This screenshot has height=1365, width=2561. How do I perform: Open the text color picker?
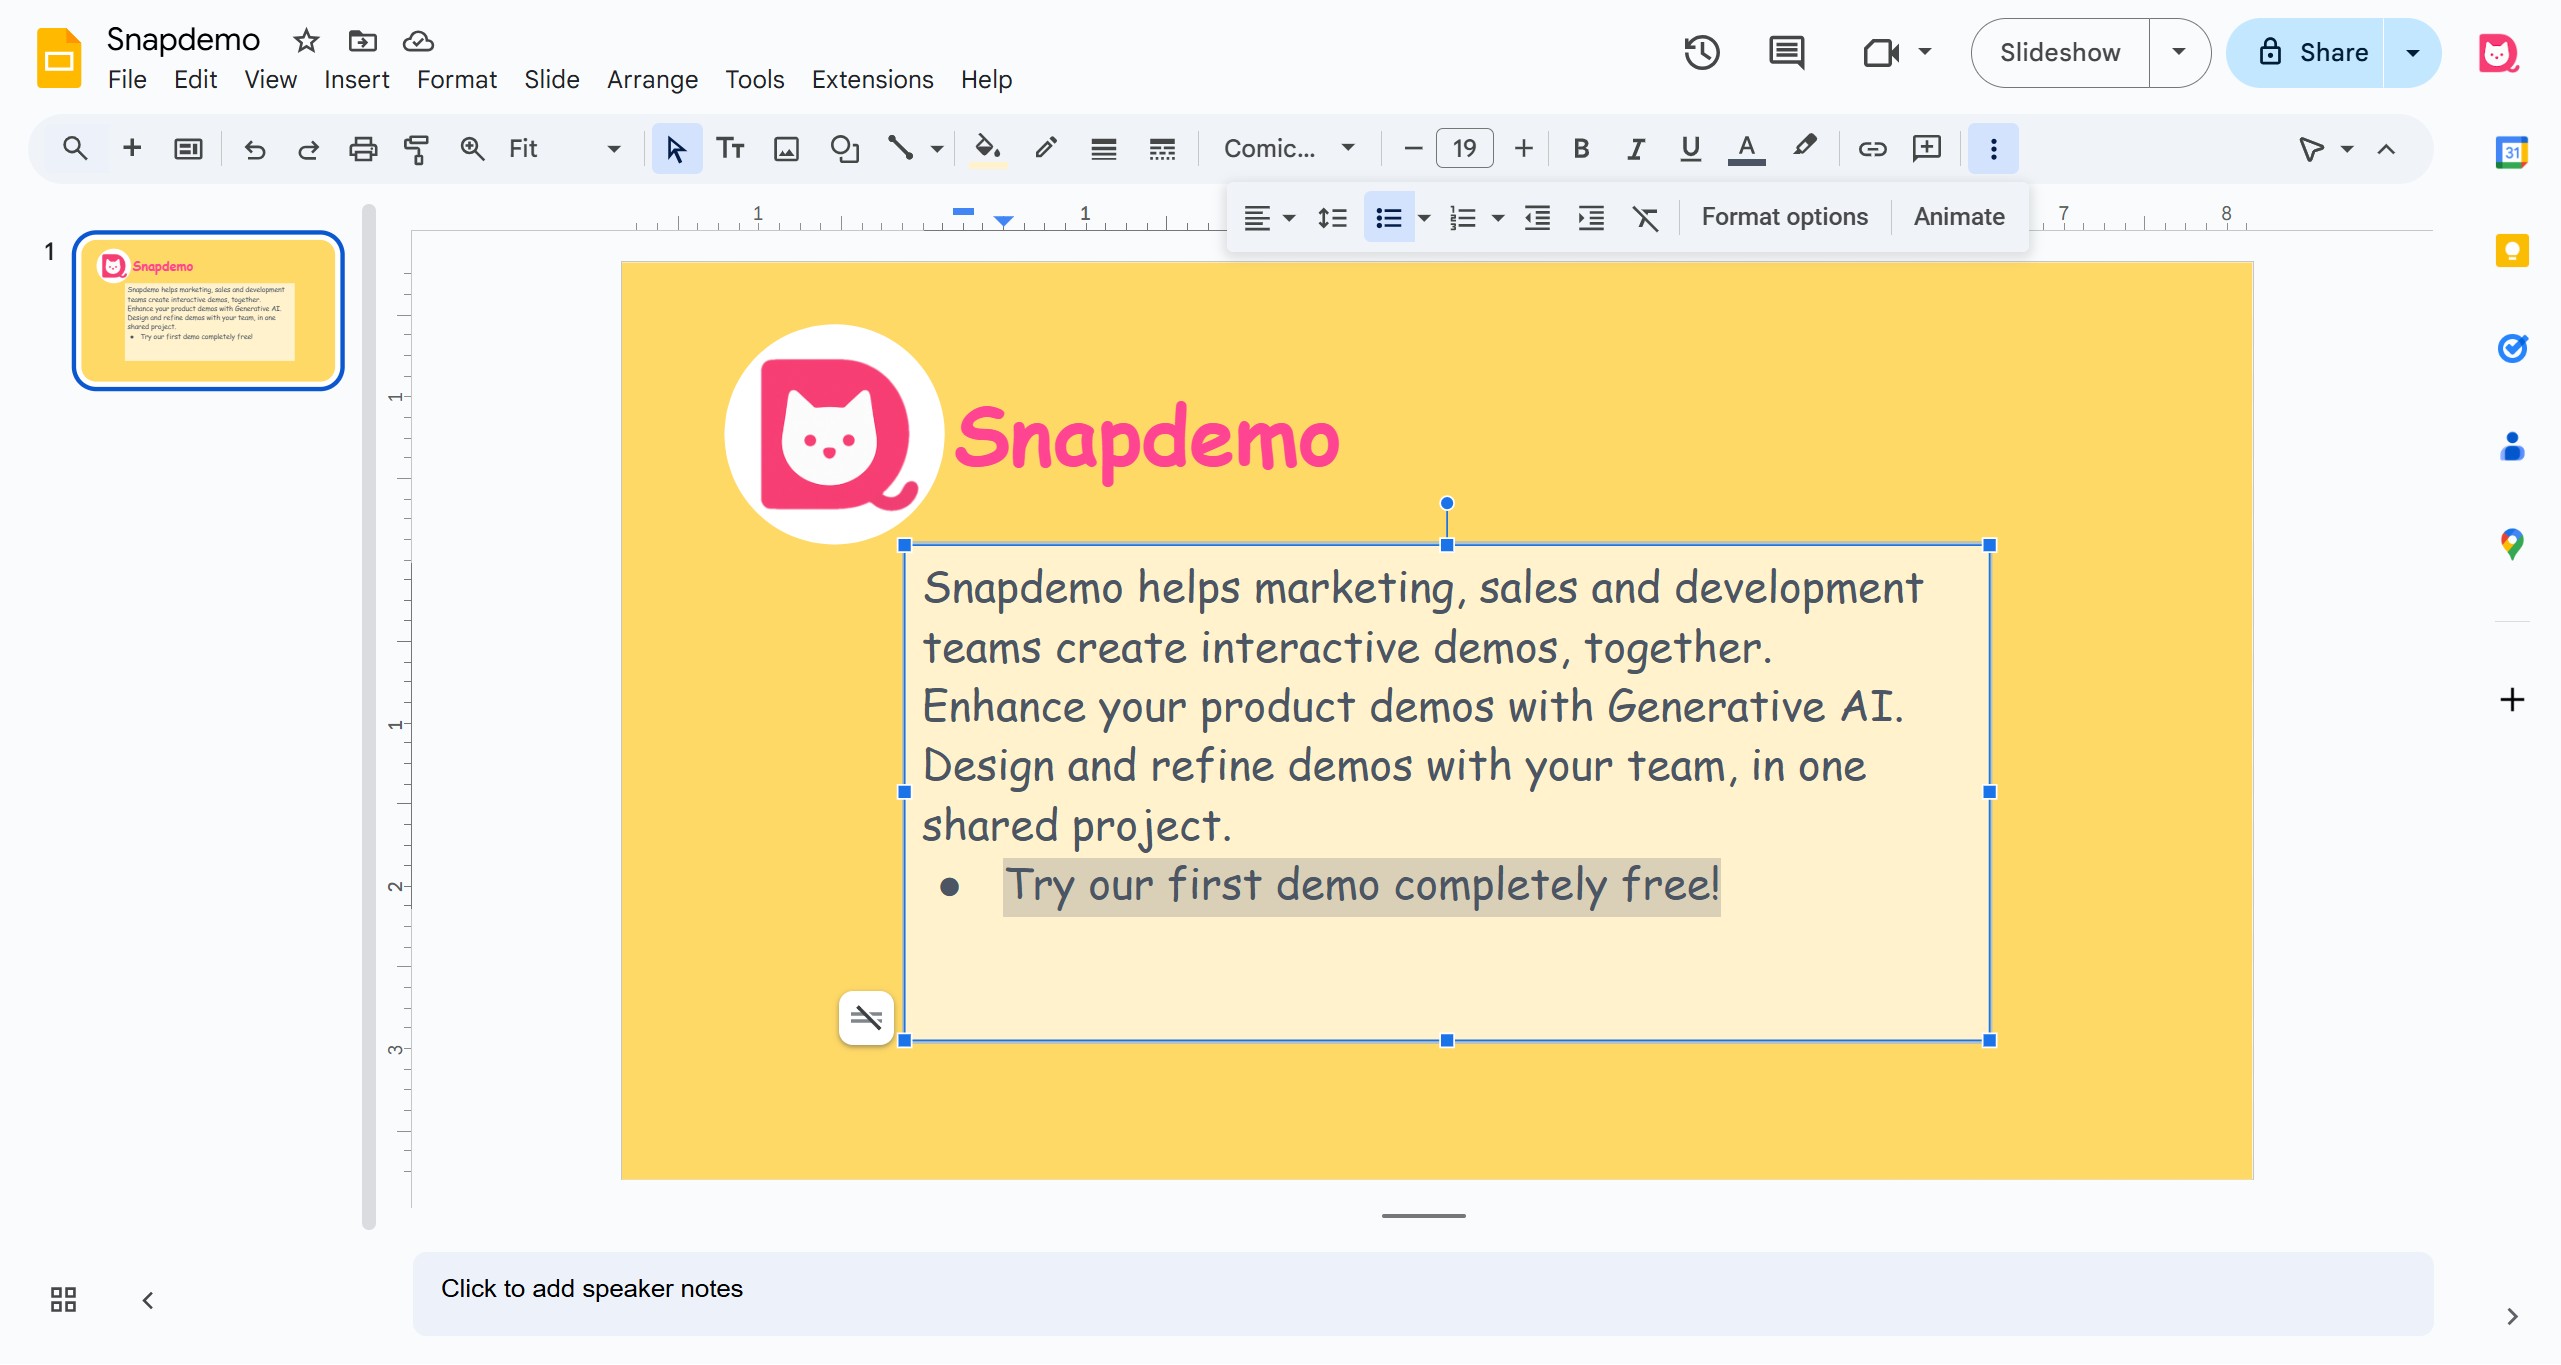(x=1746, y=149)
